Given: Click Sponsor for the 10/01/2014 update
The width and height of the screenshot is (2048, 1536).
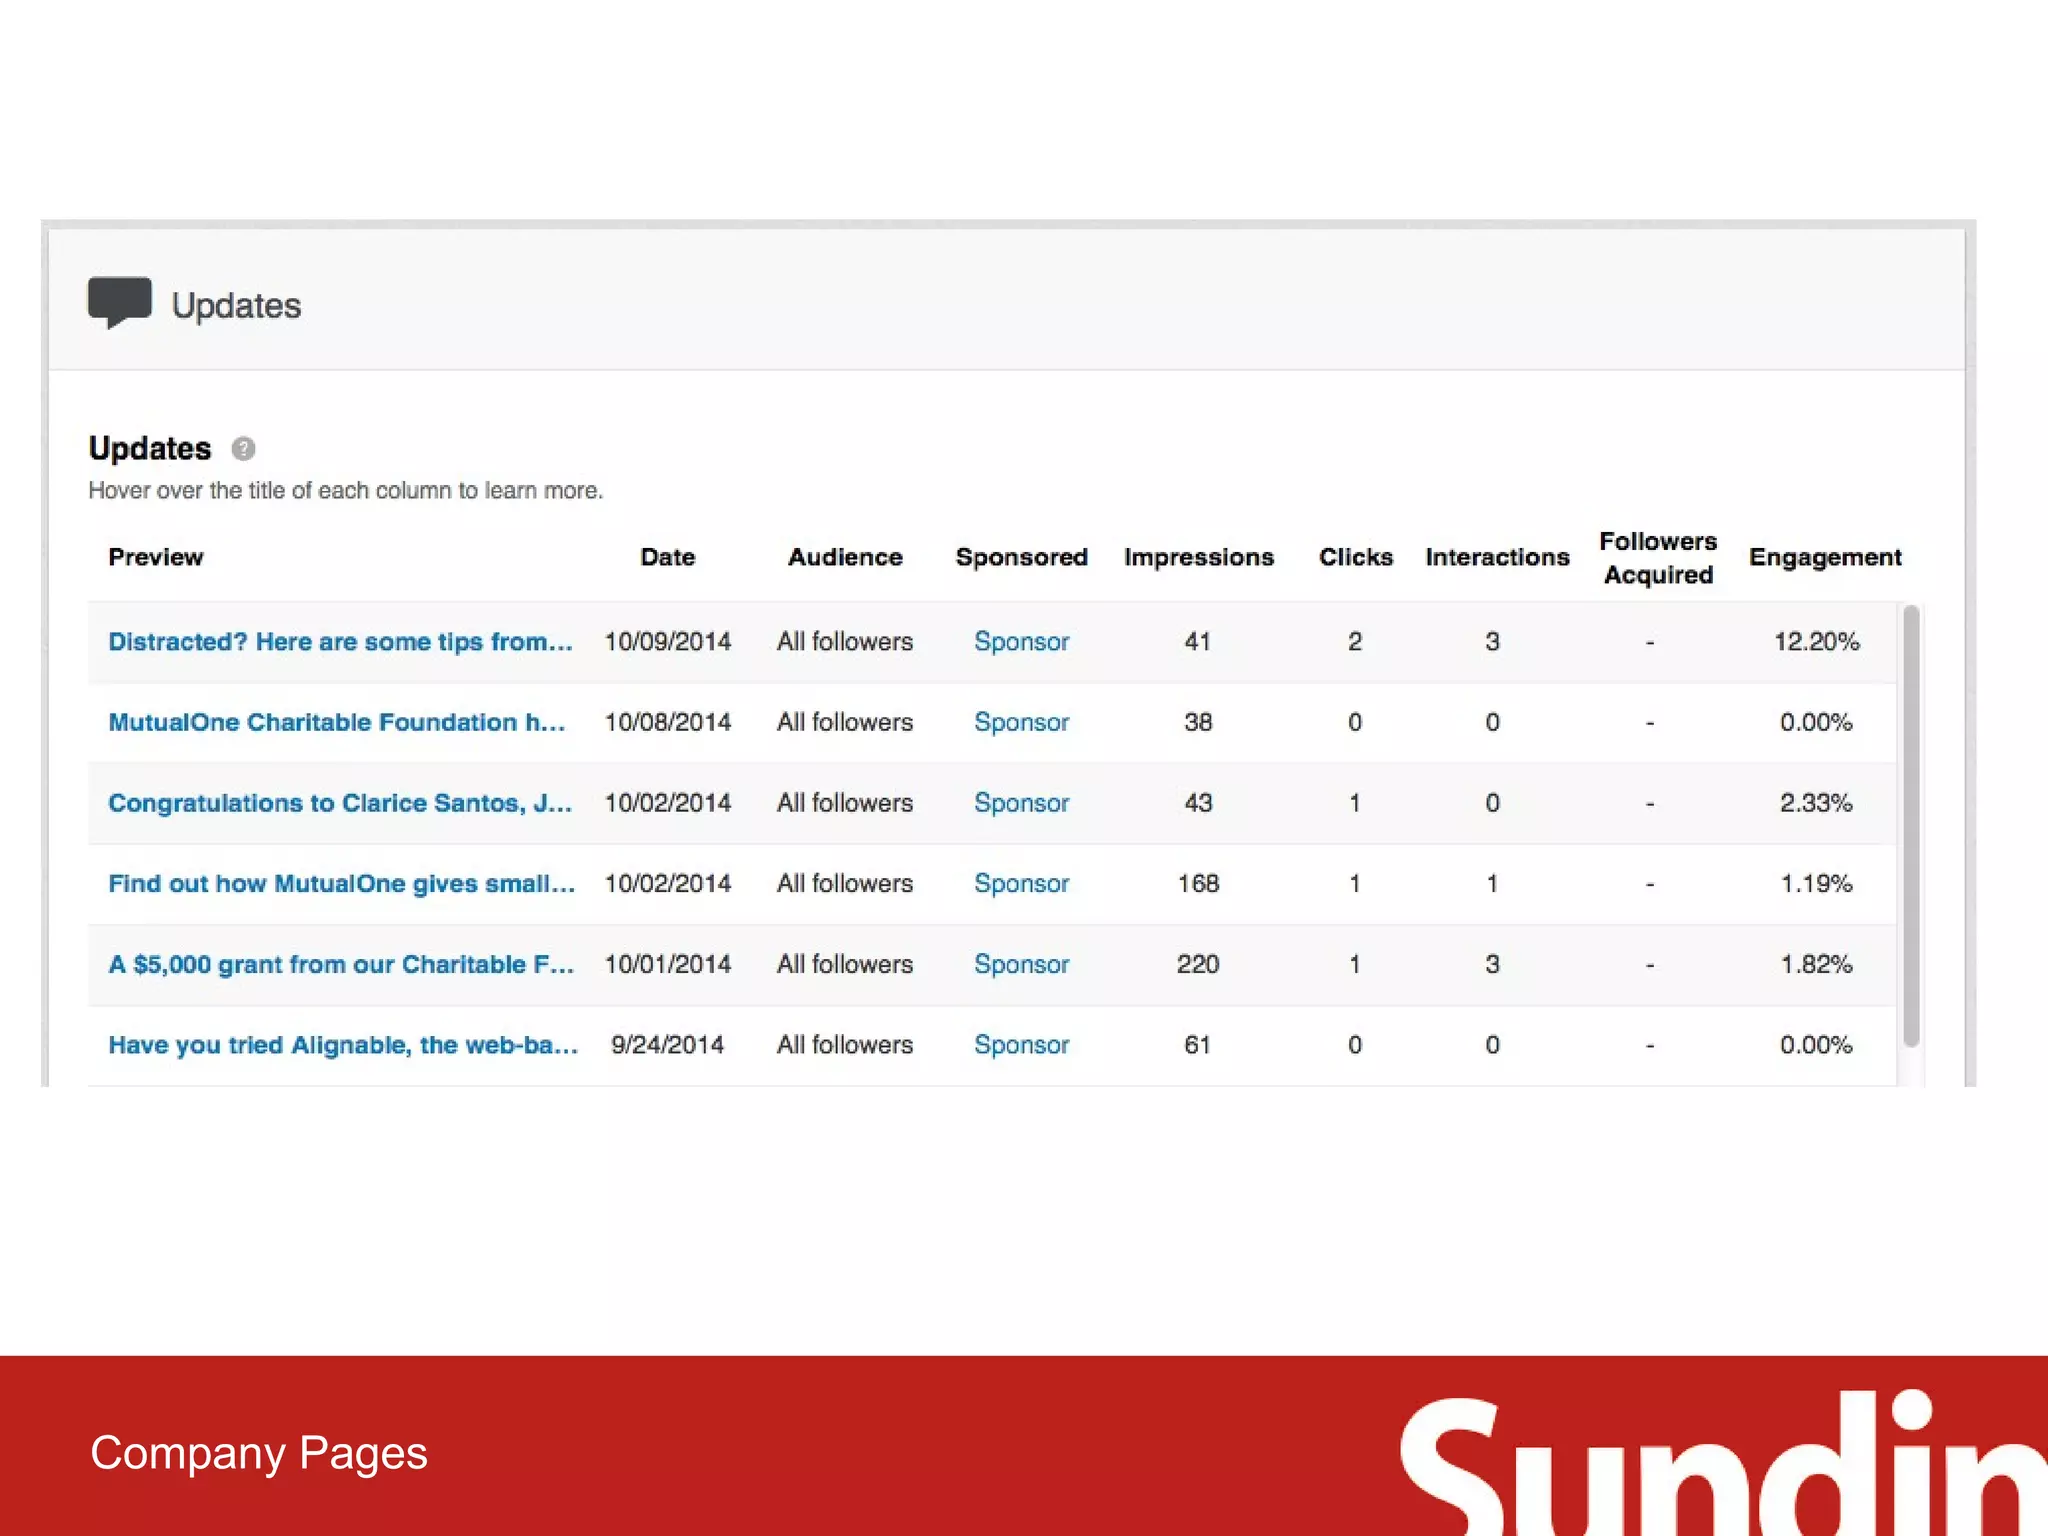Looking at the screenshot, I should point(1022,964).
